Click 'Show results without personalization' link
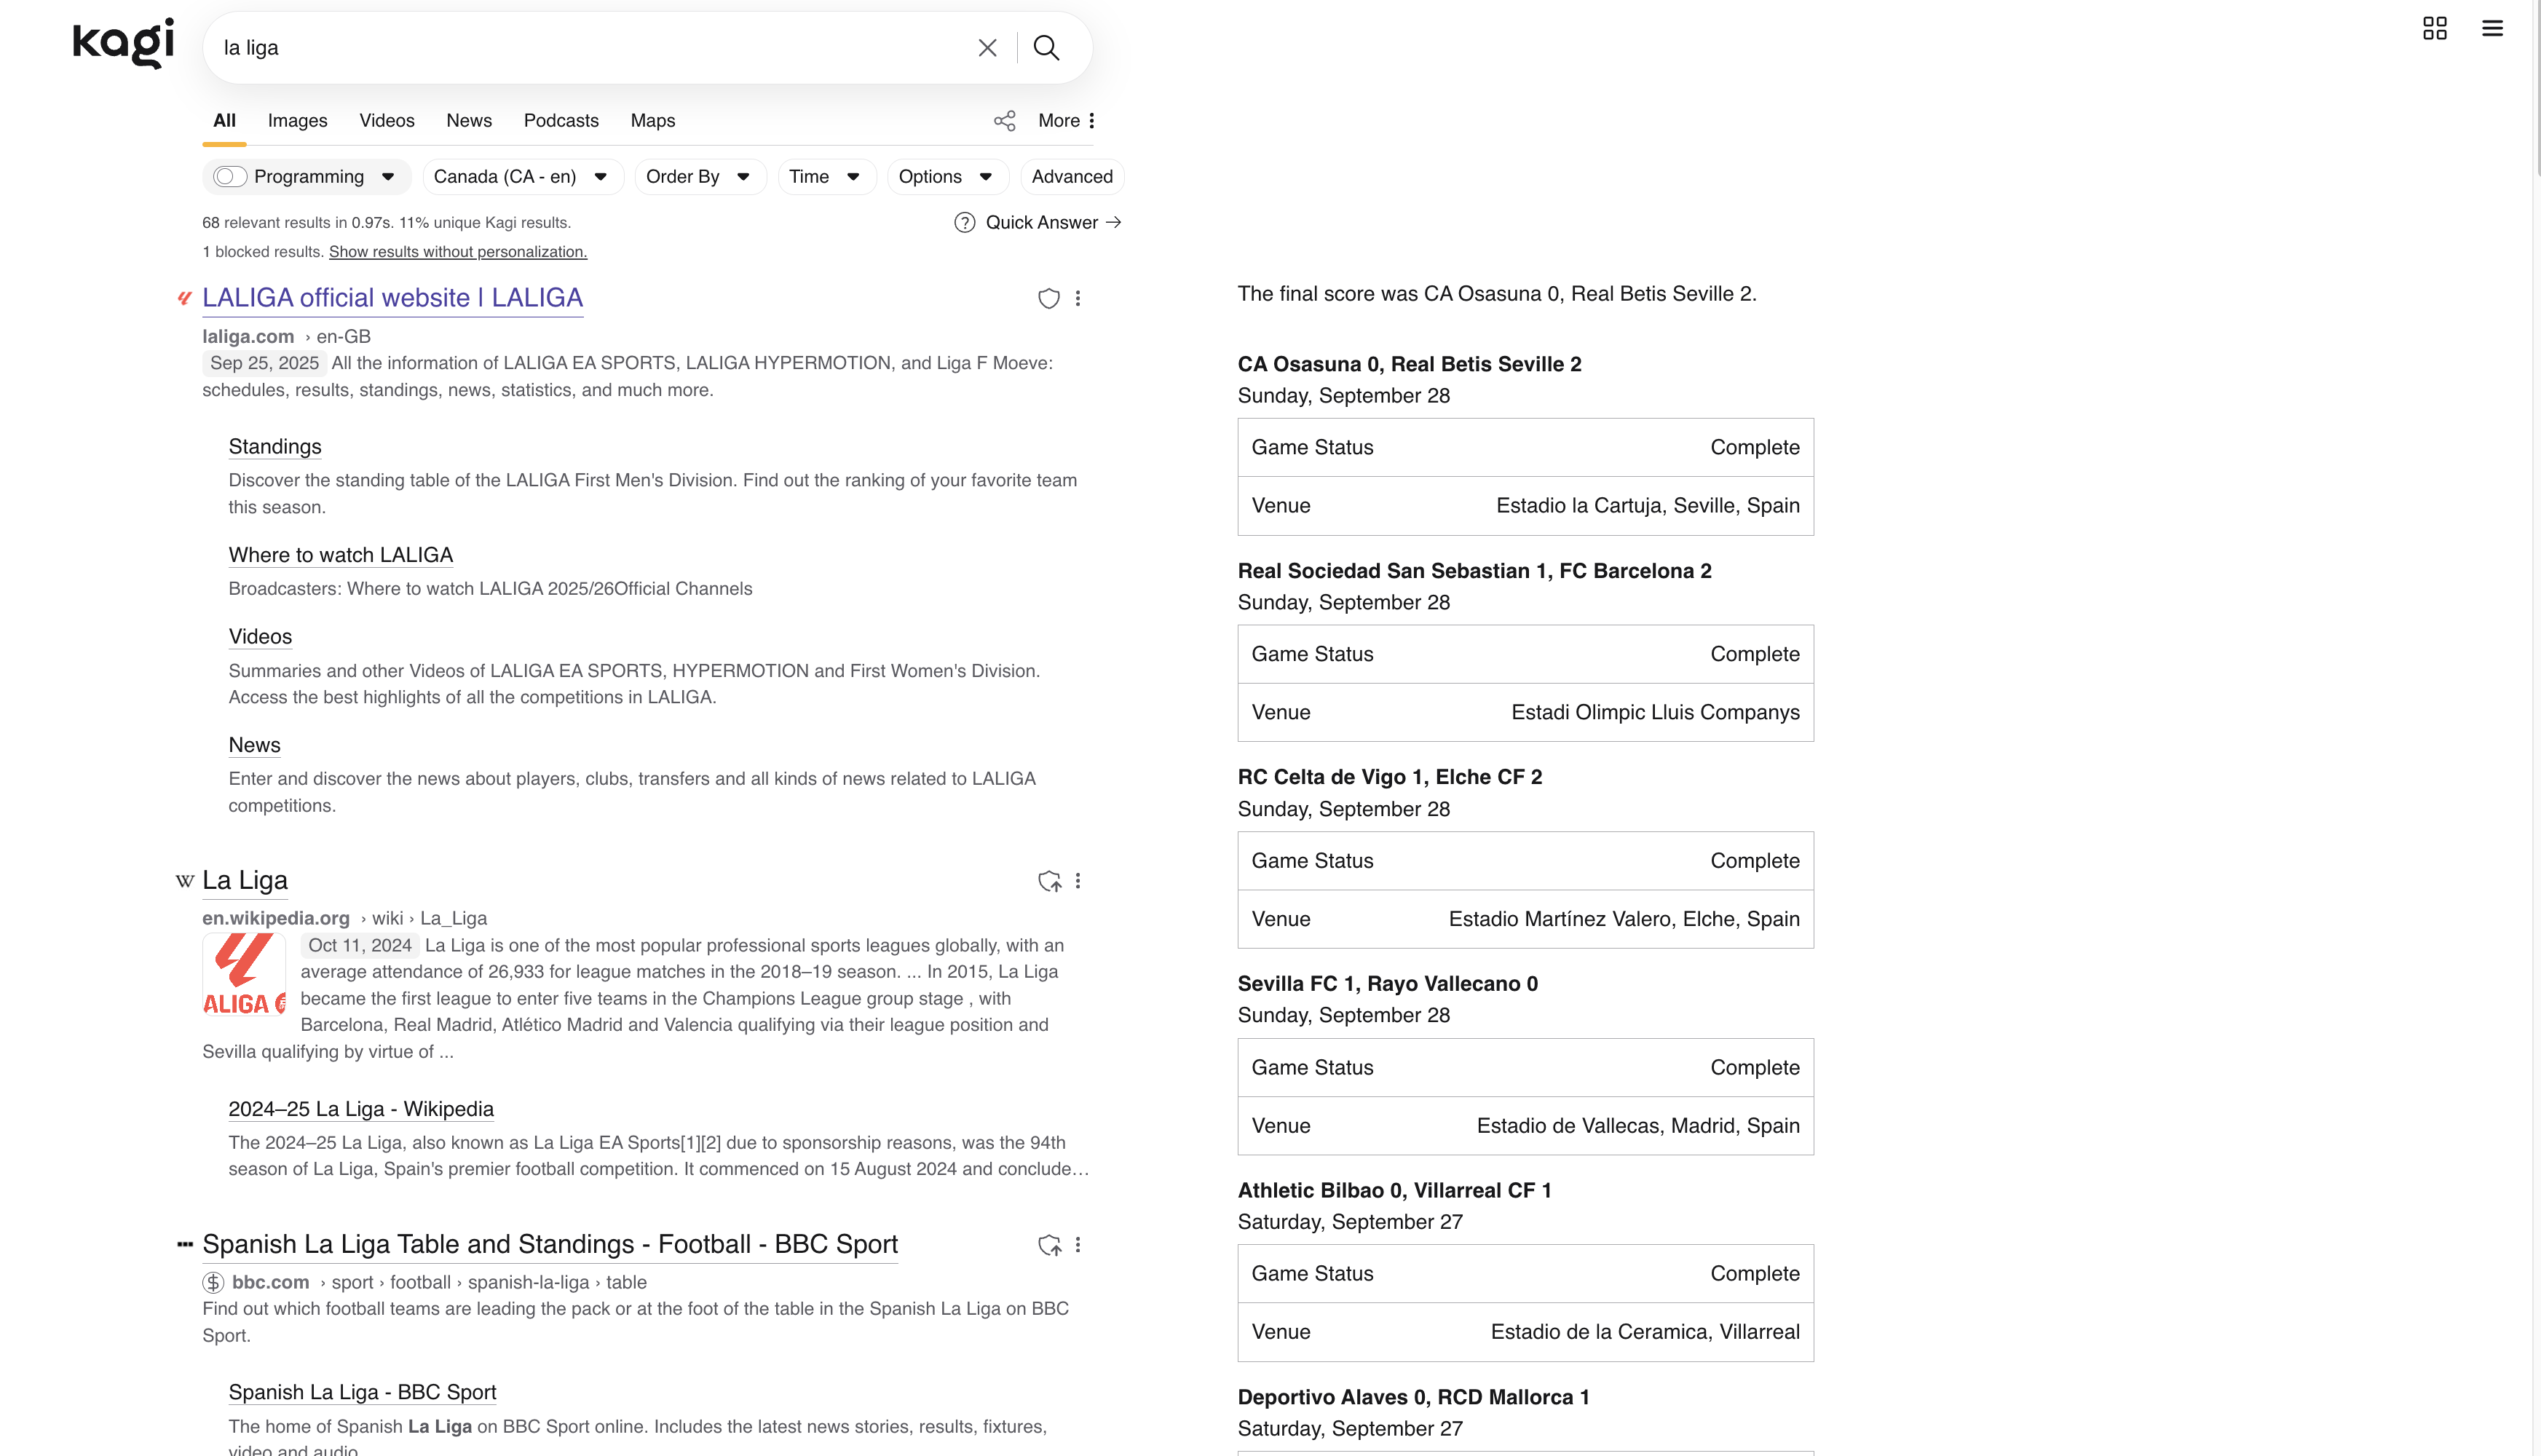2541x1456 pixels. click(458, 252)
